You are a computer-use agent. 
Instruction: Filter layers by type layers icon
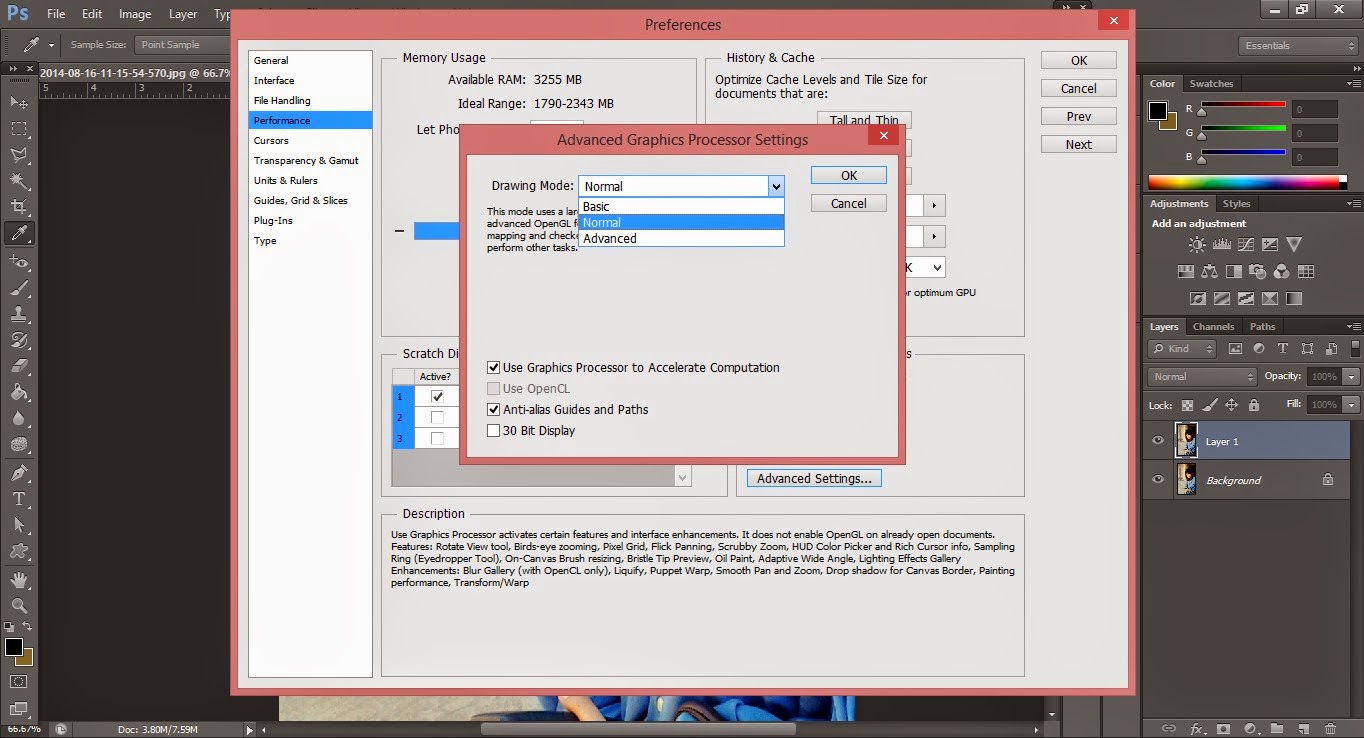[x=1282, y=349]
